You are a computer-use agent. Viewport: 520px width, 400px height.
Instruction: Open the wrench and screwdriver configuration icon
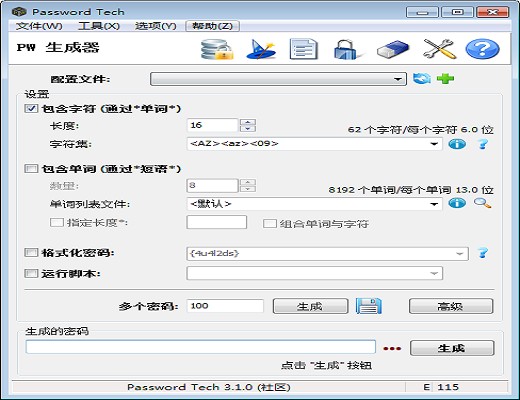439,49
